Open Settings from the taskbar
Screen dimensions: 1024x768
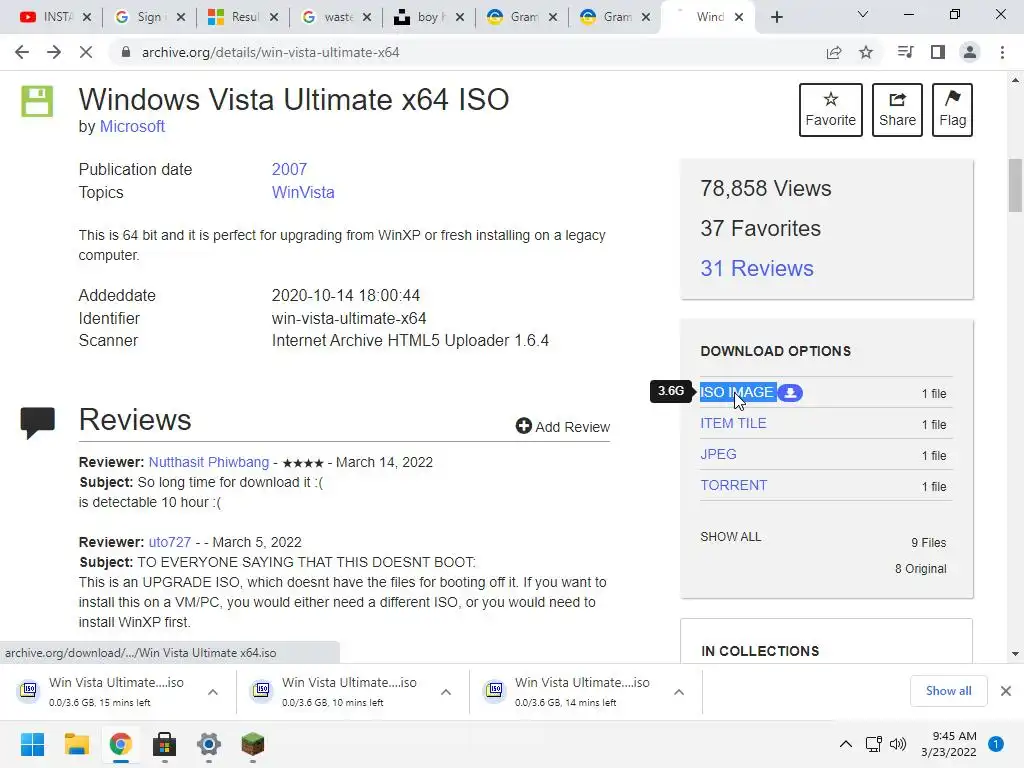tap(209, 744)
